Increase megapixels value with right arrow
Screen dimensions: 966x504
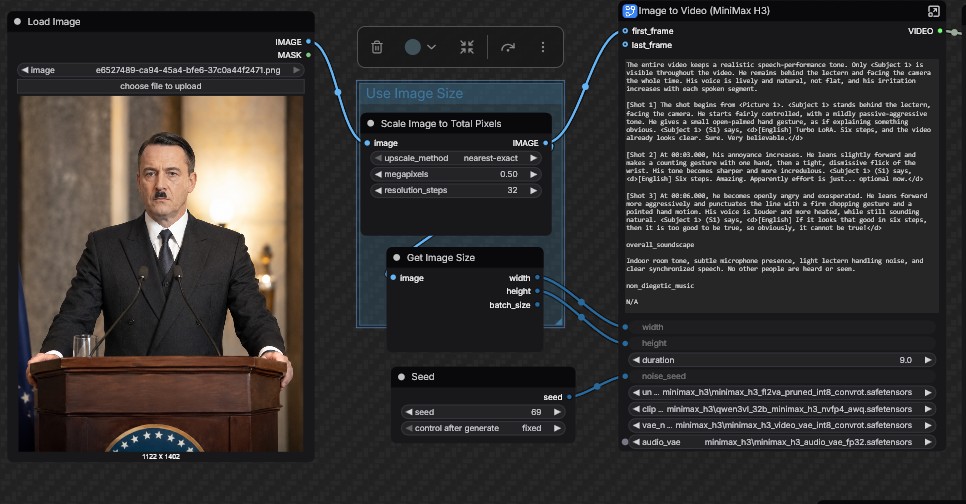coord(534,174)
